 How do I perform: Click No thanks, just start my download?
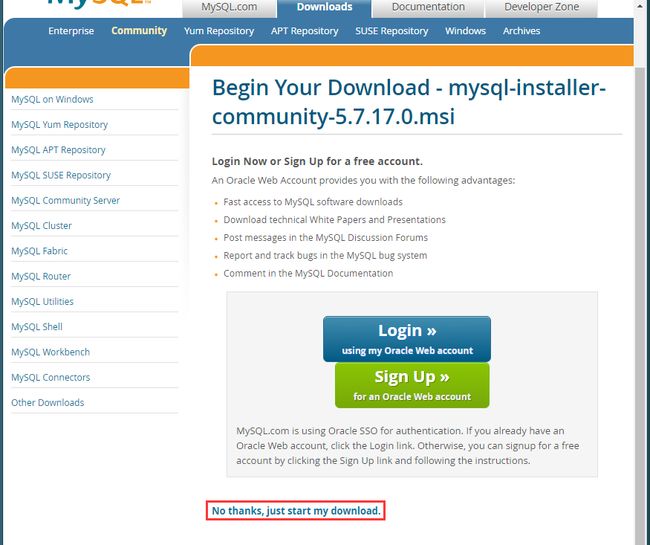[x=296, y=511]
